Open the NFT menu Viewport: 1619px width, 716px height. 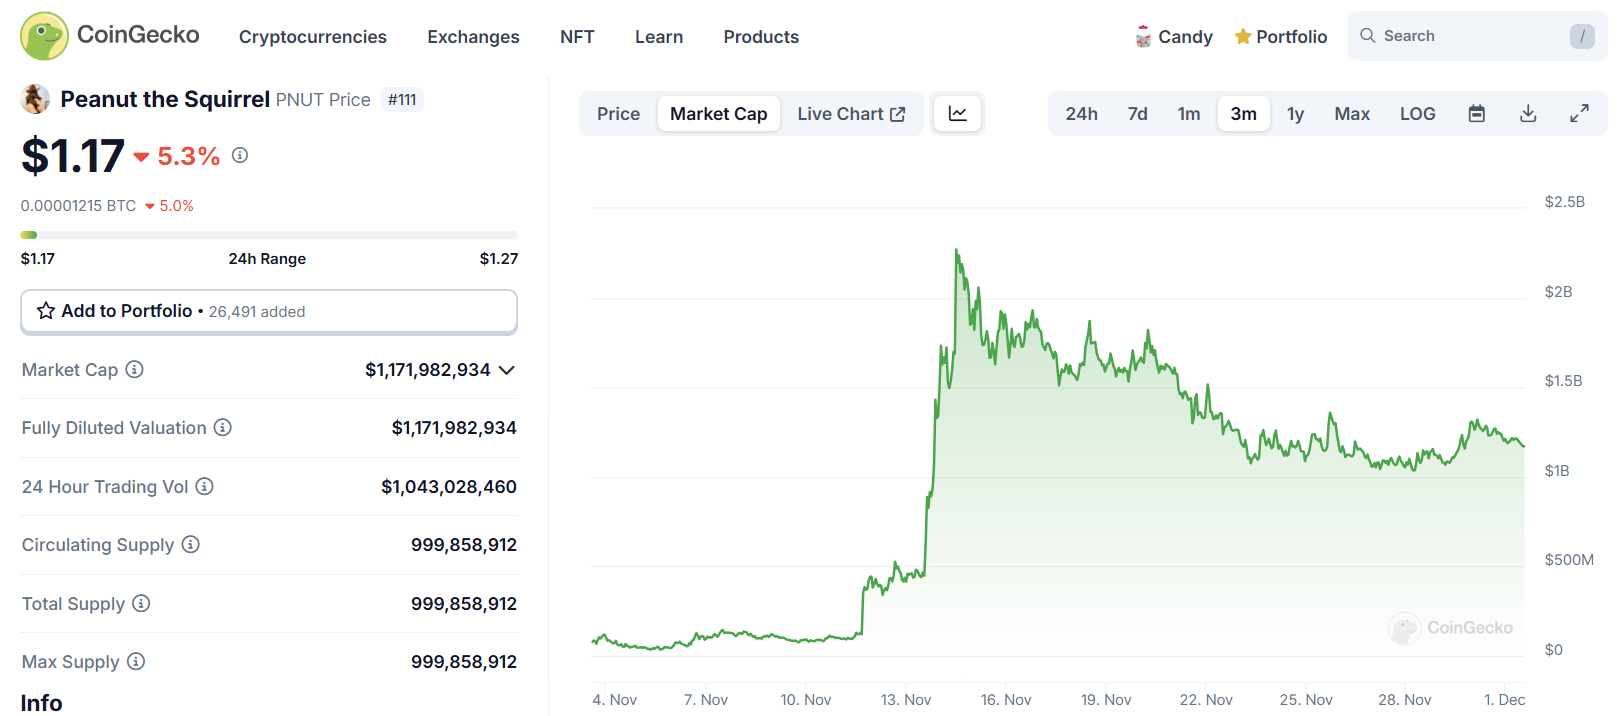(x=577, y=37)
